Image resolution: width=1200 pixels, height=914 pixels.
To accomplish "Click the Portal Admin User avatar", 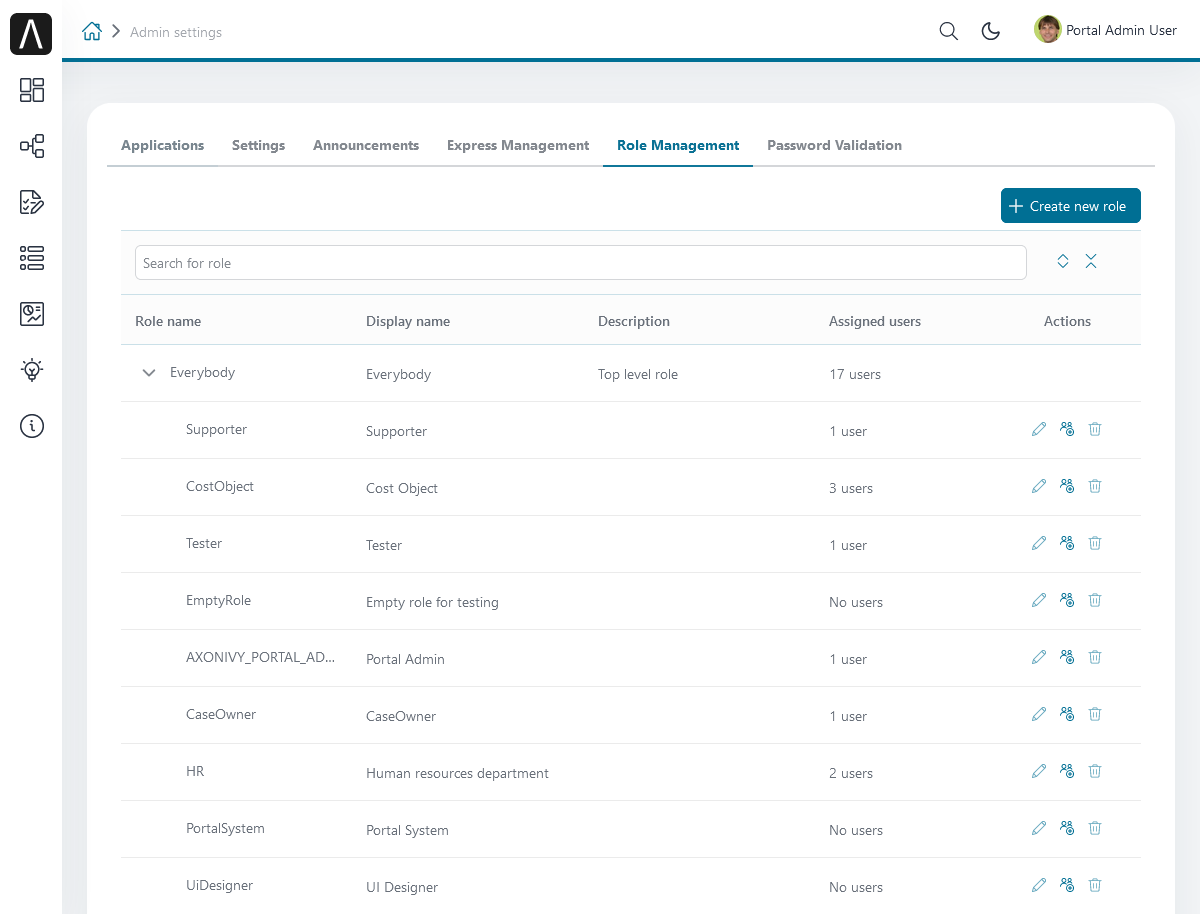I will click(x=1047, y=29).
